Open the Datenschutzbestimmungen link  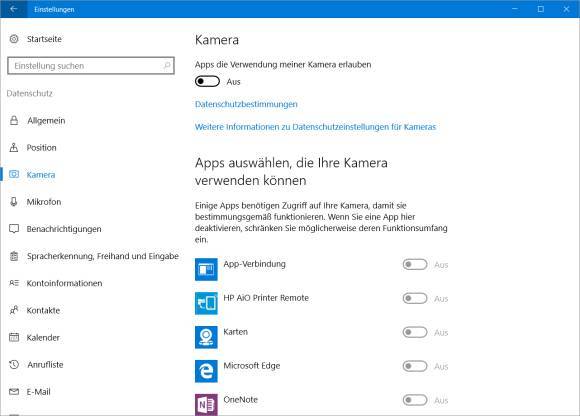point(246,104)
